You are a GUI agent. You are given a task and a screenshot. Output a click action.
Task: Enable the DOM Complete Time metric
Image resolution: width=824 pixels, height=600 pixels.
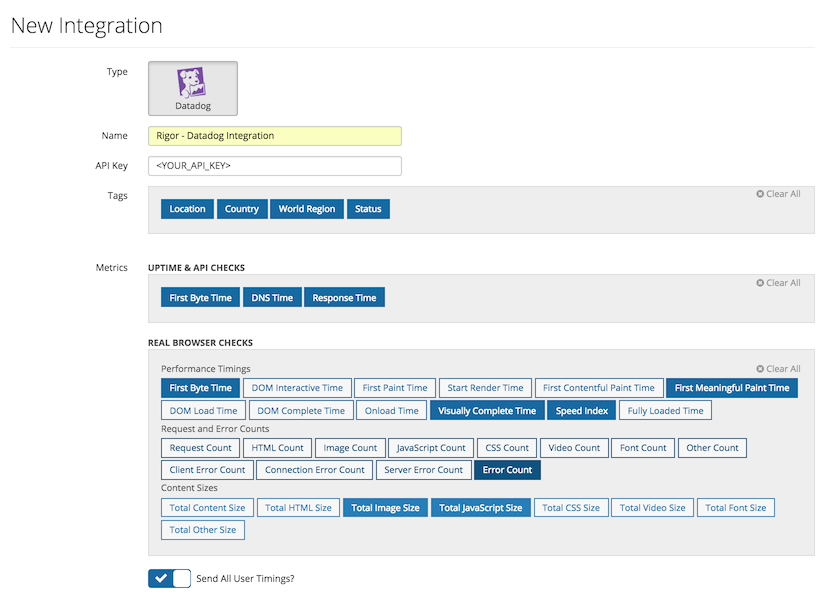(x=301, y=410)
